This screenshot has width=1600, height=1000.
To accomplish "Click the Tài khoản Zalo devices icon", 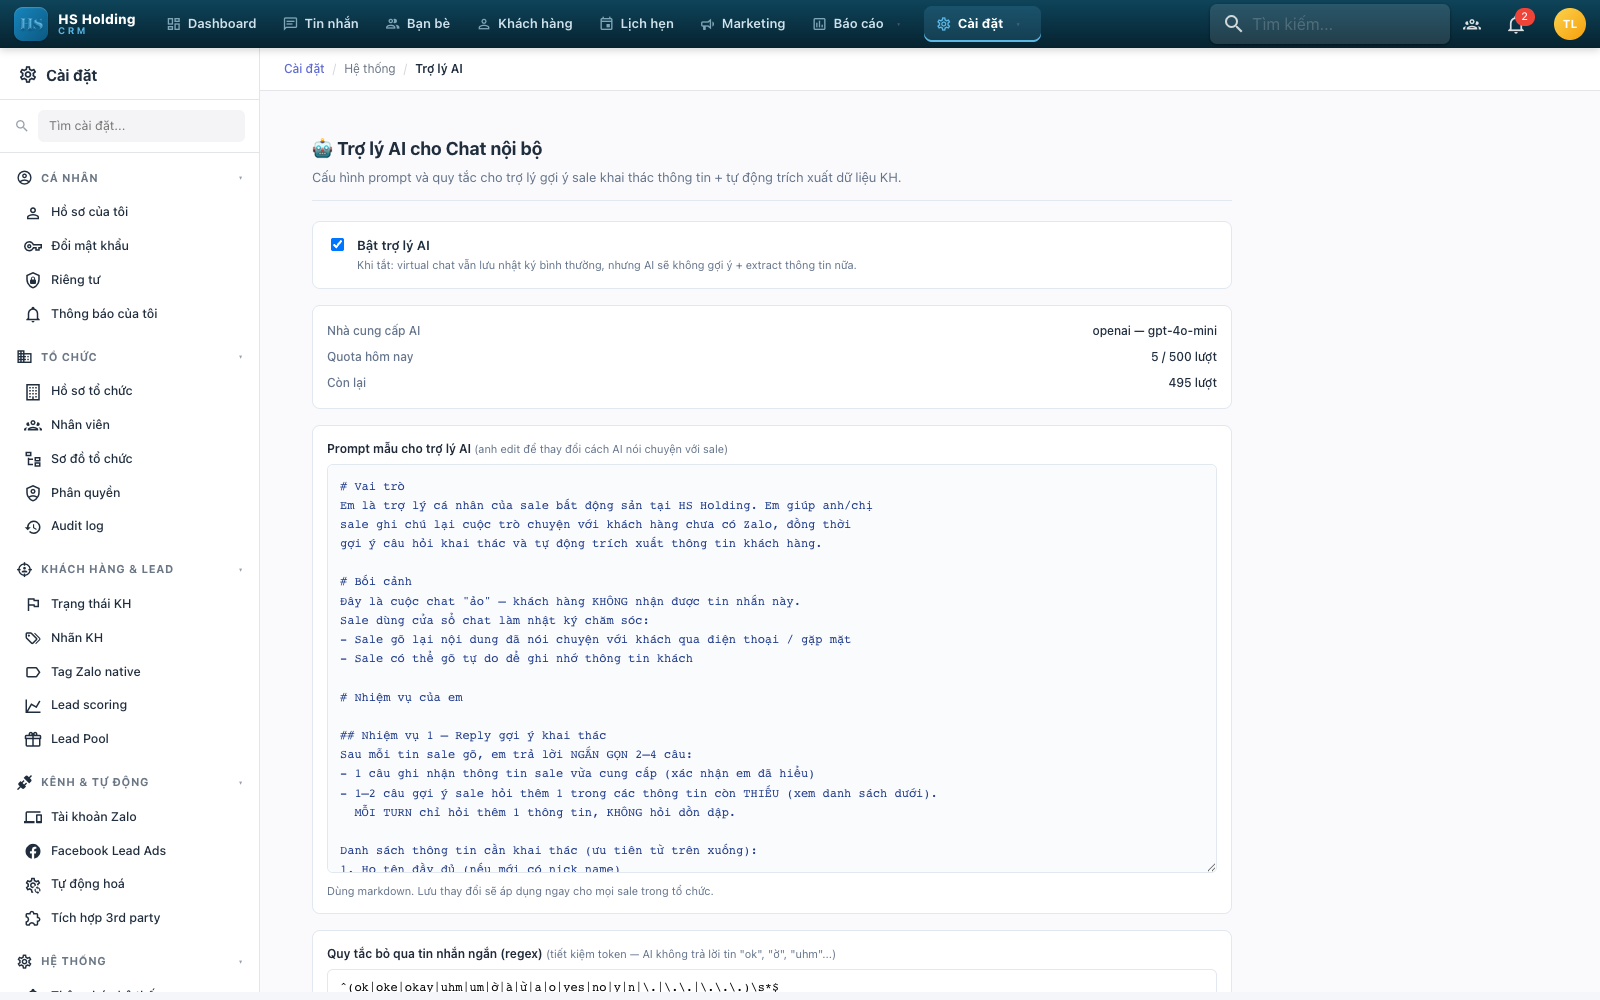I will (x=33, y=817).
